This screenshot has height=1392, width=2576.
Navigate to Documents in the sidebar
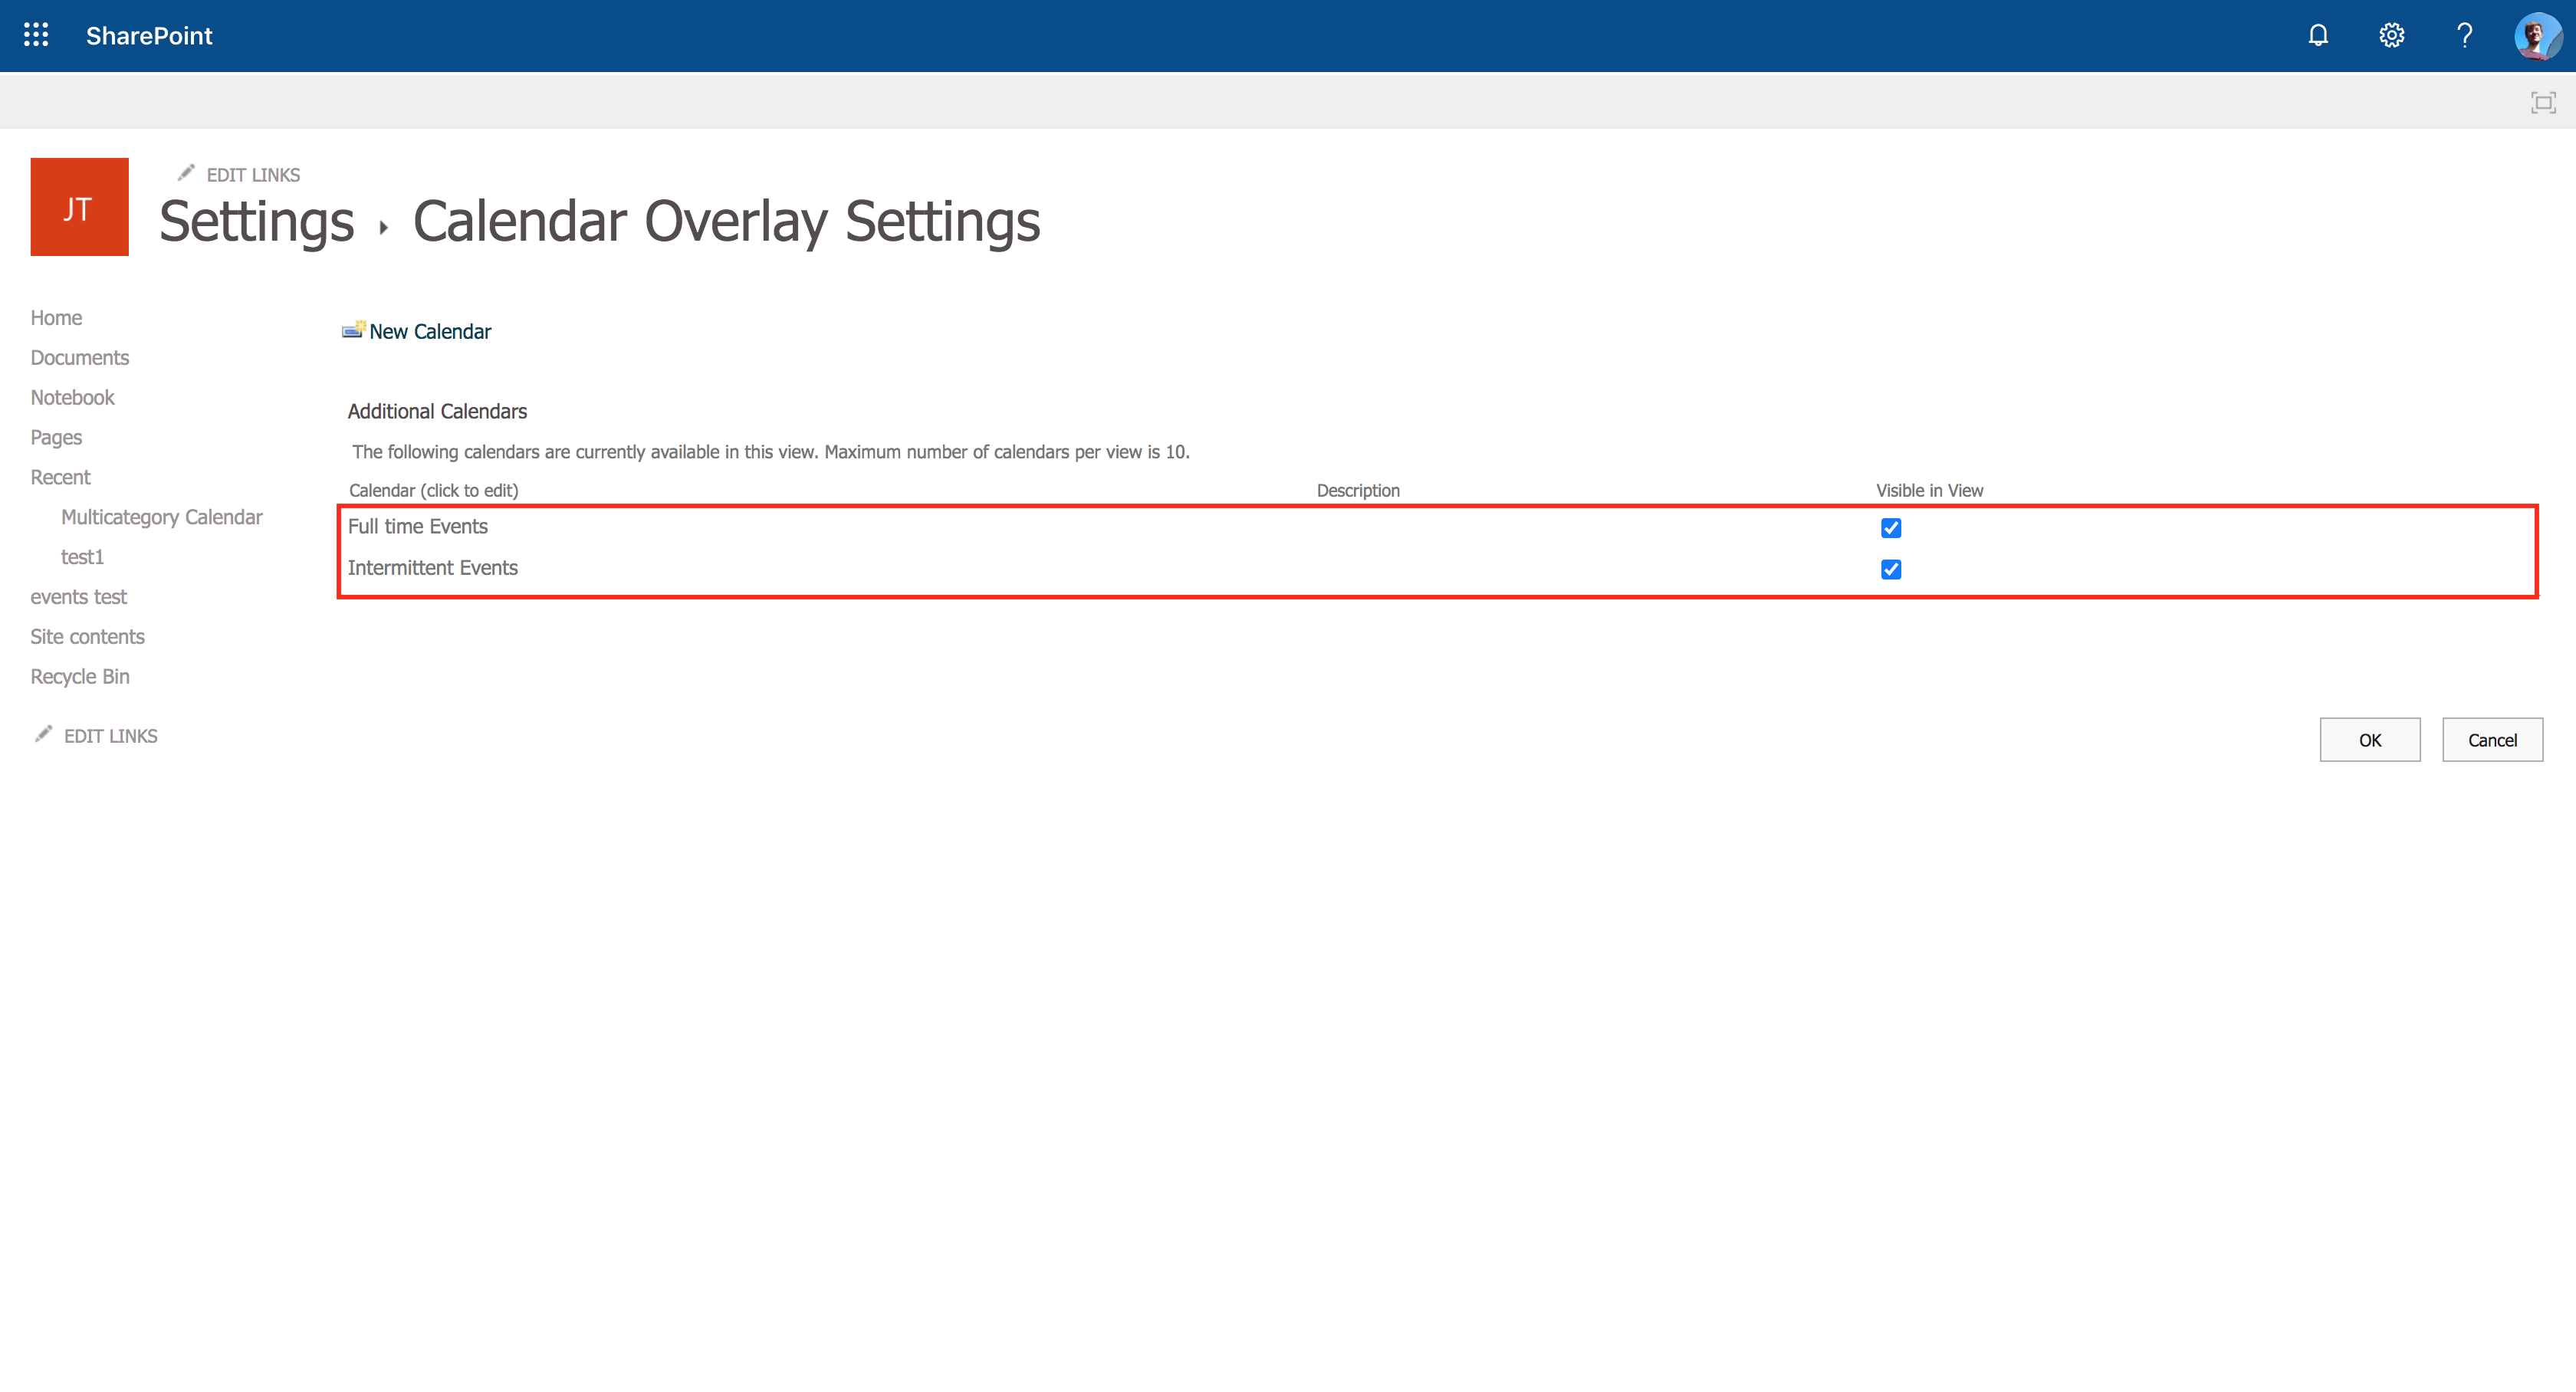(79, 356)
